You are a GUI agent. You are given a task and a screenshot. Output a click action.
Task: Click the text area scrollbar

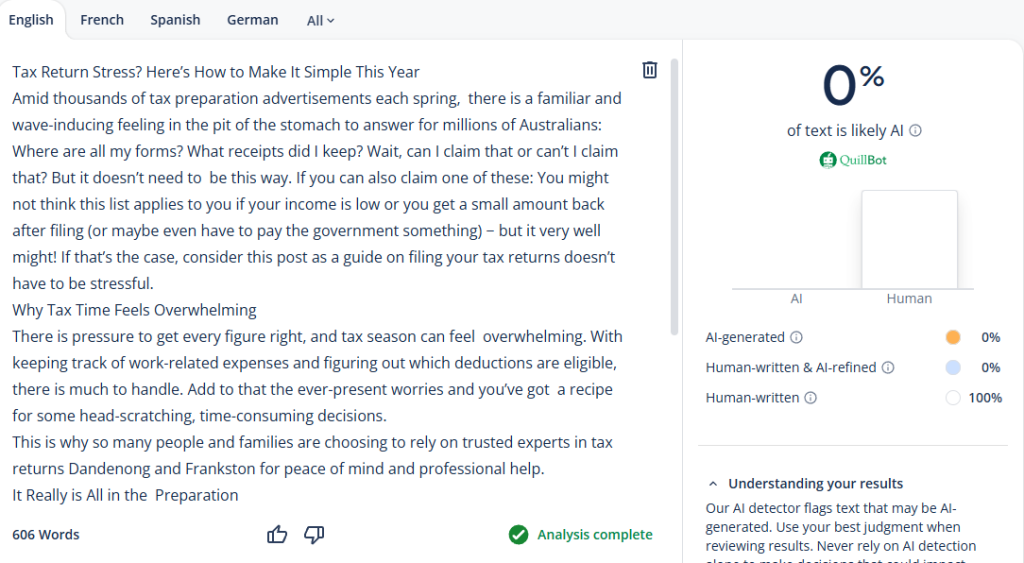674,200
